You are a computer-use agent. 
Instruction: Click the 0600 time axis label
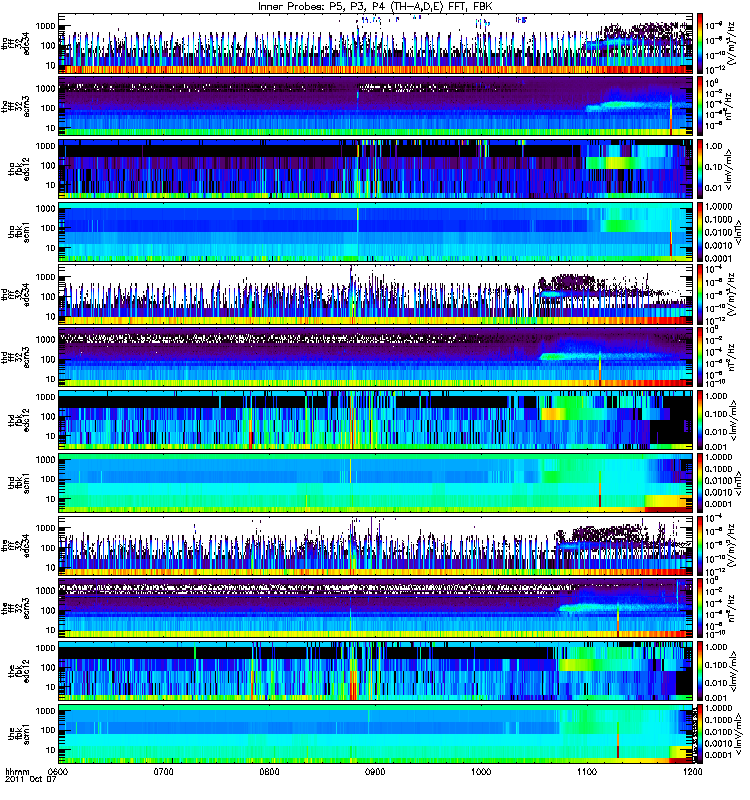[58, 771]
